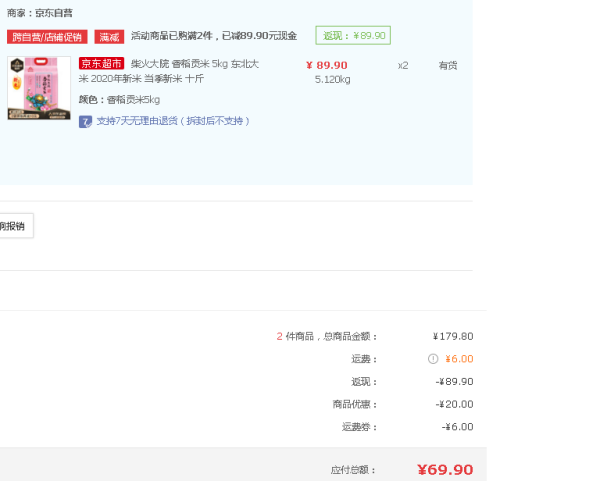Image resolution: width=600 pixels, height=481 pixels.
Task: Click the 京东超市 red badge
Action: [101, 64]
